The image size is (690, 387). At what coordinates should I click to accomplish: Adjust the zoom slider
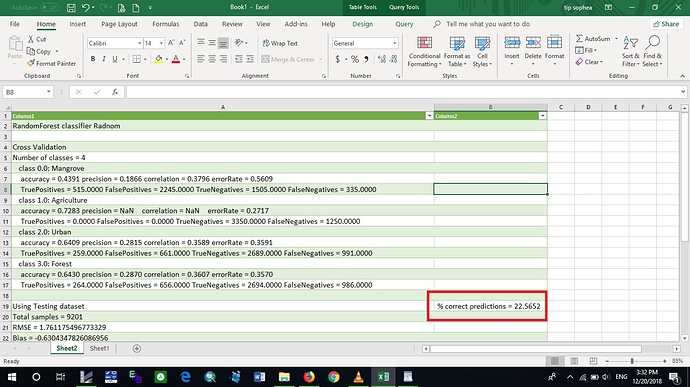click(632, 361)
